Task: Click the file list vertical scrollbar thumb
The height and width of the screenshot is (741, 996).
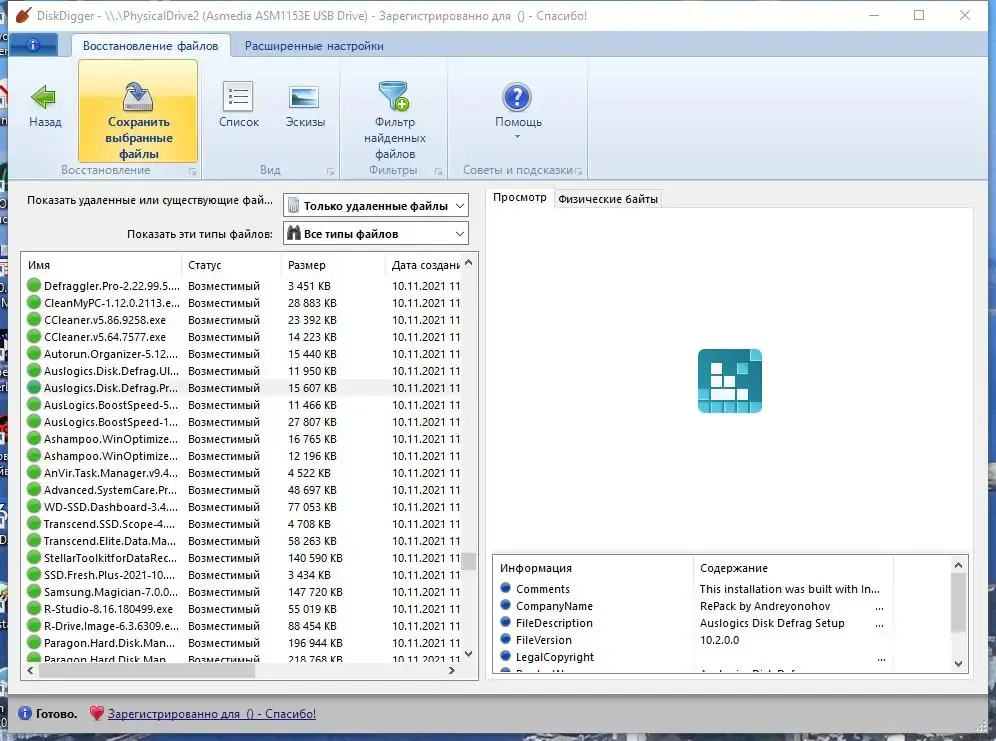Action: click(469, 561)
